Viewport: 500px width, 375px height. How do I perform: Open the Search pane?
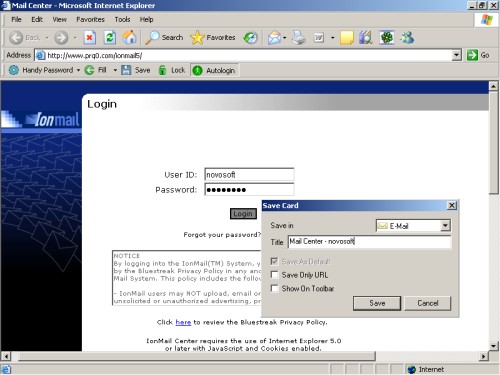[164, 38]
